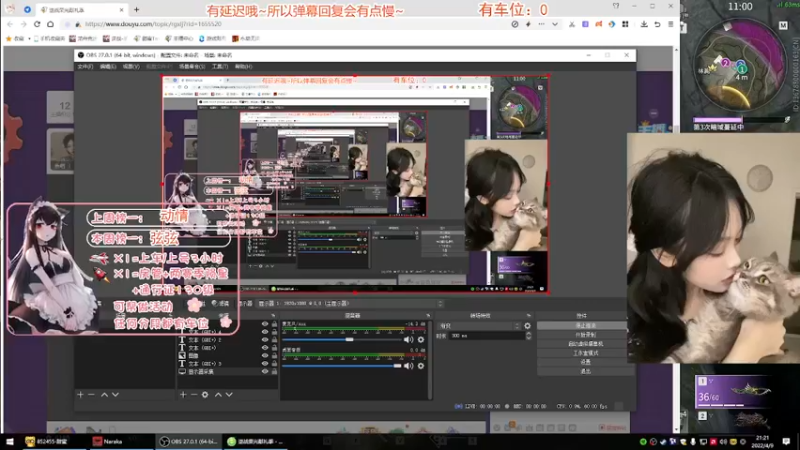Switch to OBS 27.0.1 taskbar button
Screen dimensions: 800x450
point(188,441)
